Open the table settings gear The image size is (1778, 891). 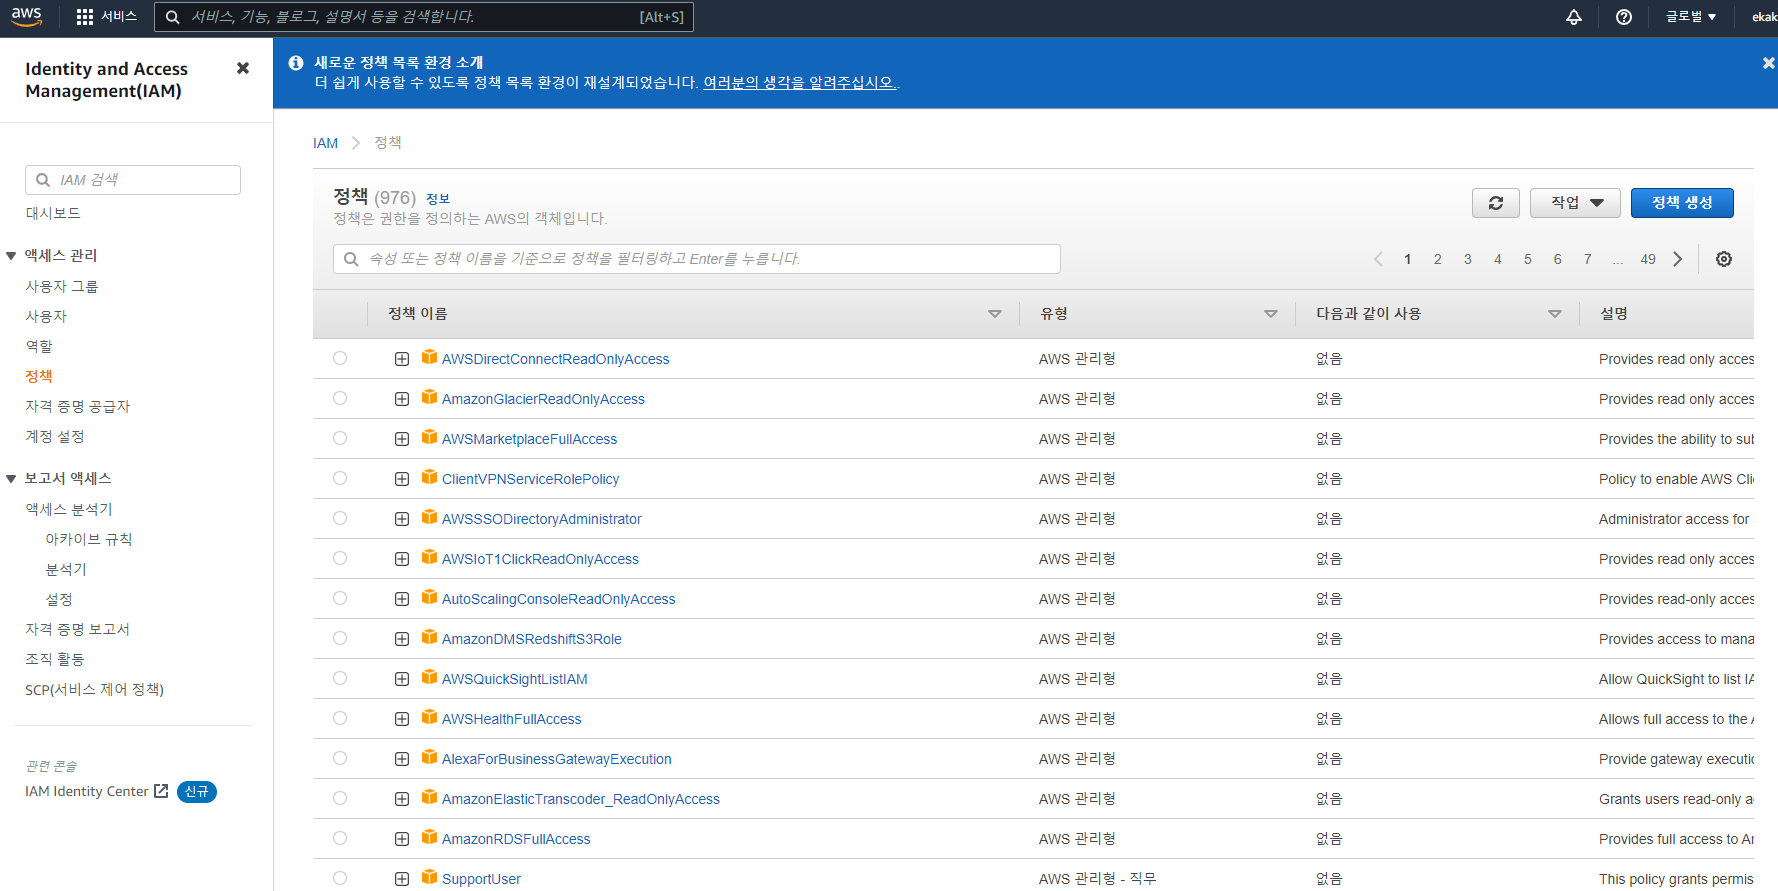pyautogui.click(x=1724, y=259)
